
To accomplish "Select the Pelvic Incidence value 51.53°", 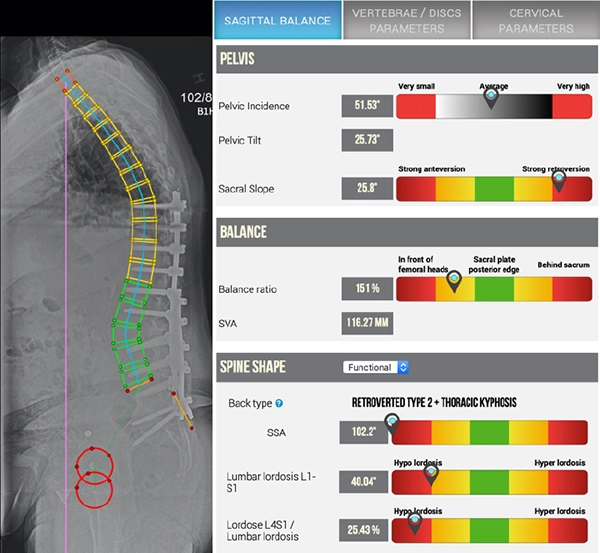I will pos(365,104).
